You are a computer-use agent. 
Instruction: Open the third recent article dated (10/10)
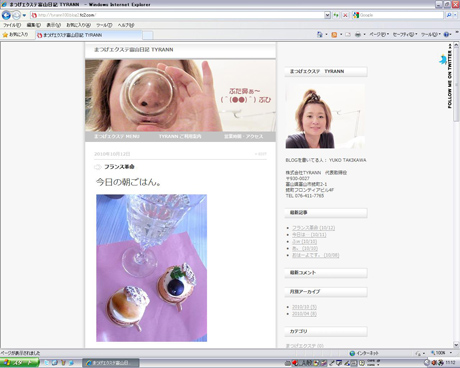(304, 242)
